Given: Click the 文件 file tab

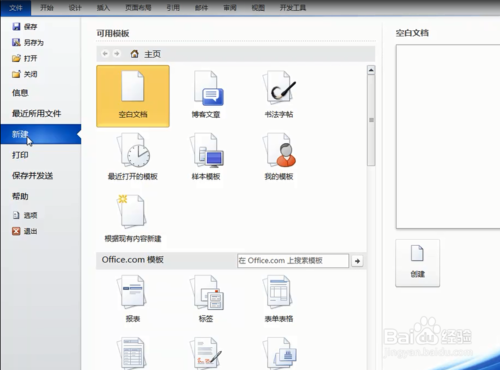Looking at the screenshot, I should pyautogui.click(x=16, y=8).
